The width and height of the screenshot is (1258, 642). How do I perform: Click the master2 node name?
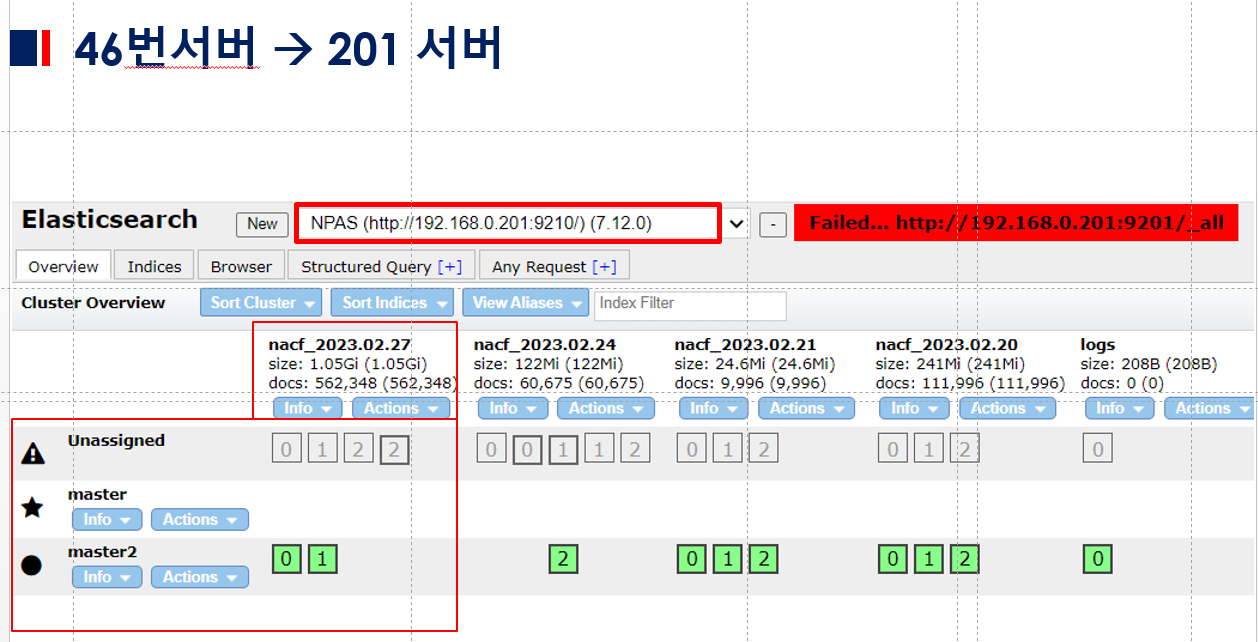(x=102, y=552)
